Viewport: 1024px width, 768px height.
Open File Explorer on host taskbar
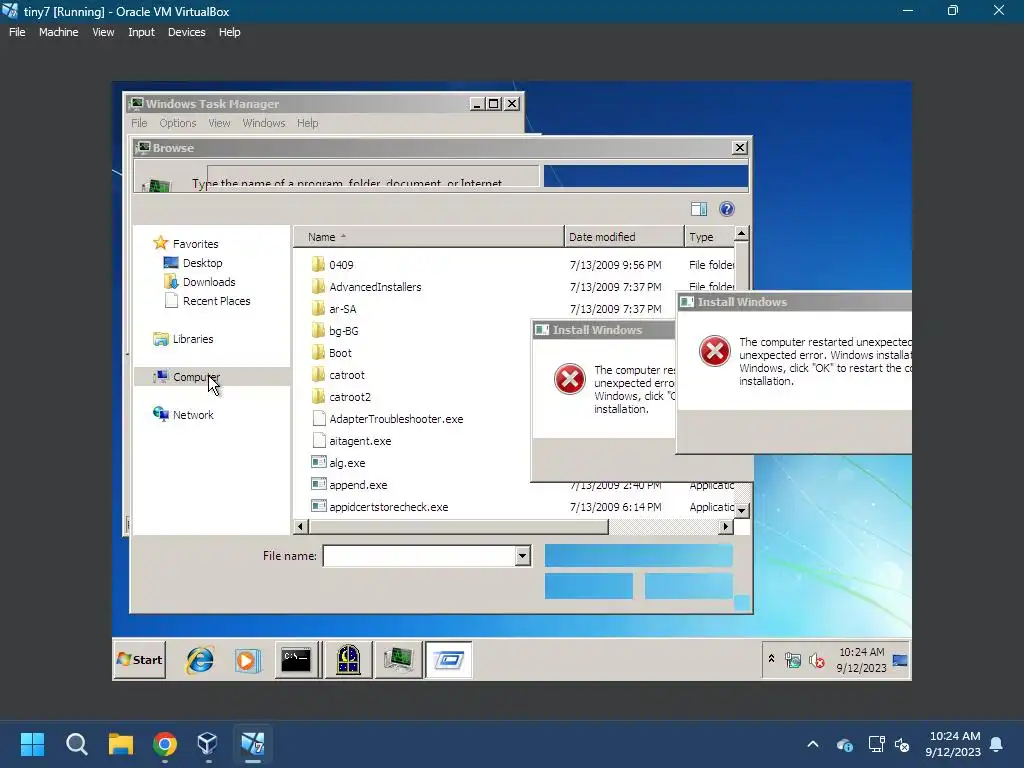(x=121, y=744)
